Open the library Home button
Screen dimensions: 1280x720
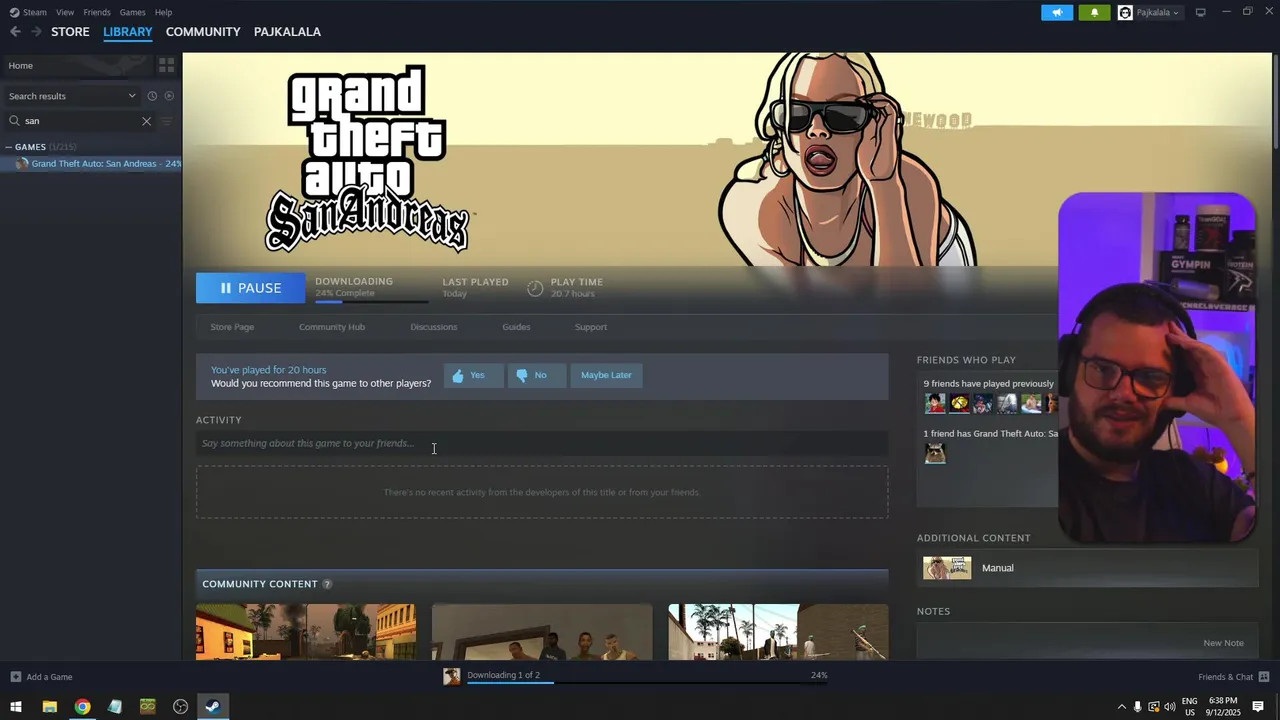coord(75,65)
